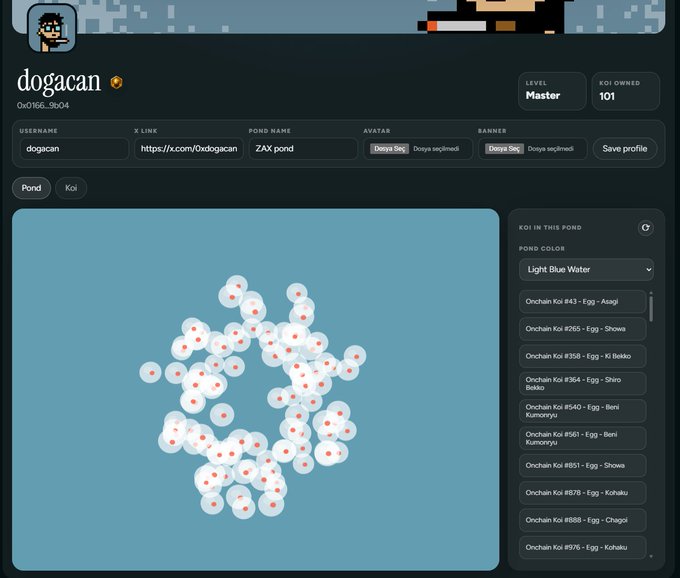
Task: Select Onchain Koi #358 - Egg - Ki Bekko
Action: 582,356
